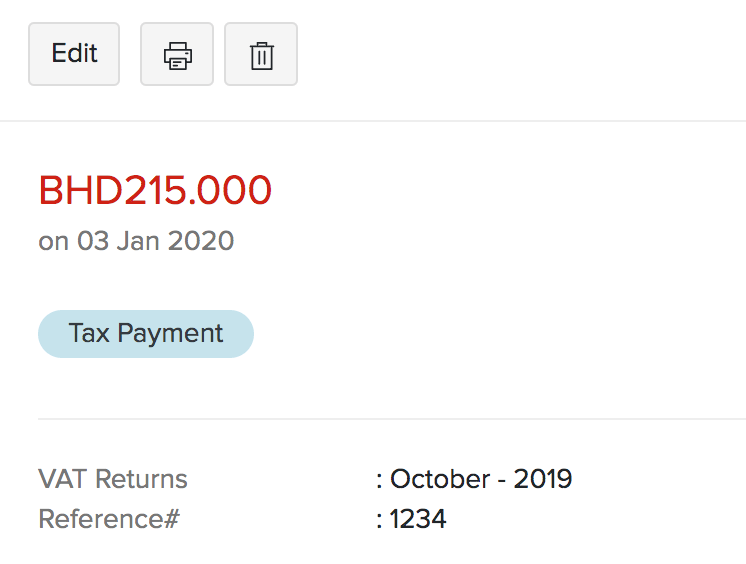The height and width of the screenshot is (564, 746).
Task: Click the word October in VAT Returns
Action: coord(439,478)
